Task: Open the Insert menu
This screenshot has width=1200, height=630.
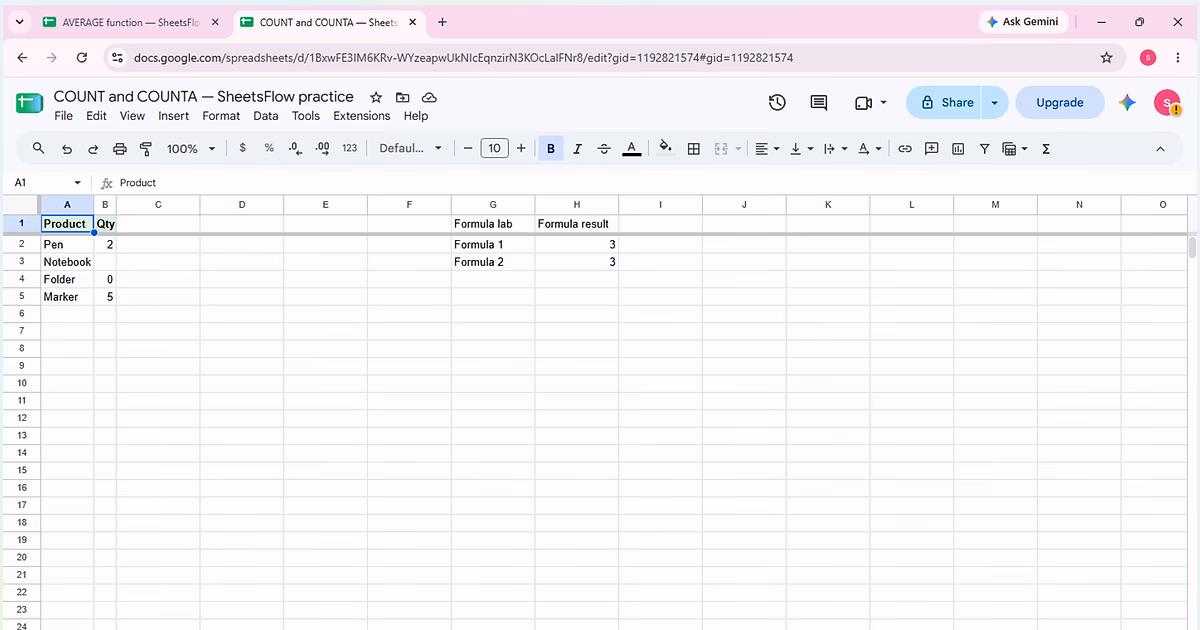Action: tap(173, 116)
